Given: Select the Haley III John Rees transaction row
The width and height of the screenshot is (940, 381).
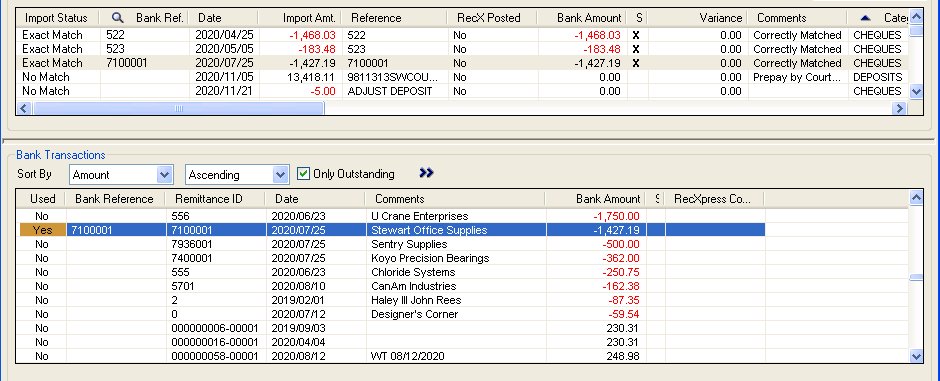Looking at the screenshot, I should pyautogui.click(x=392, y=300).
